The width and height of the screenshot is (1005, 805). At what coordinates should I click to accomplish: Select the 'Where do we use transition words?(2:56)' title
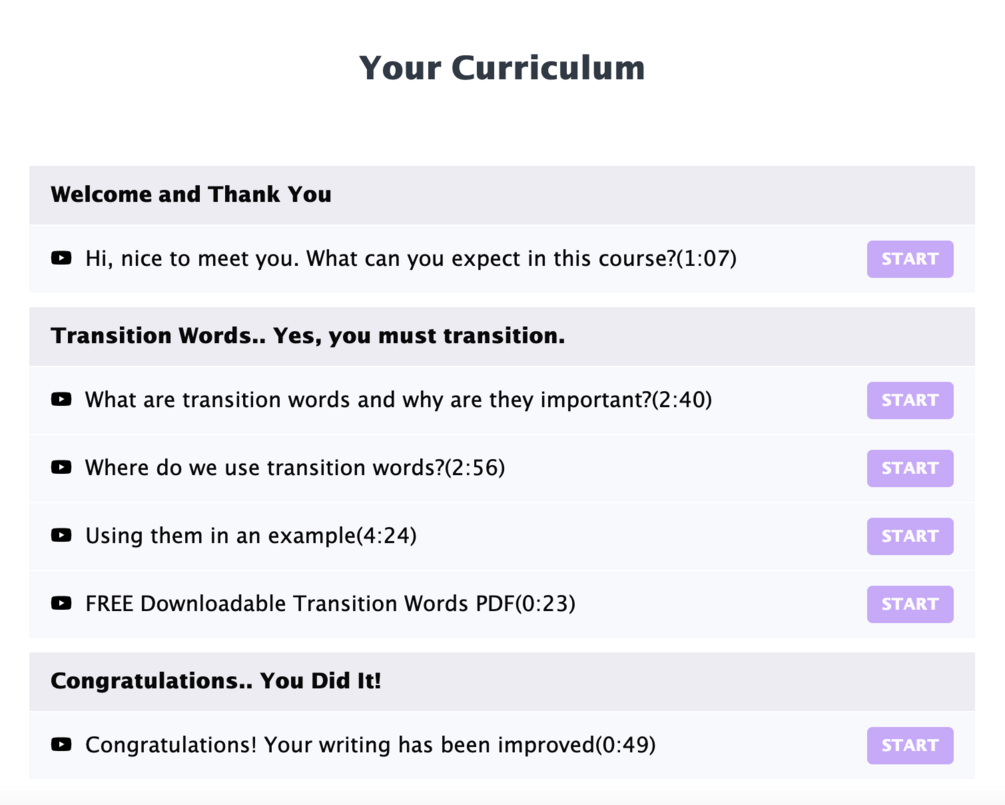295,468
